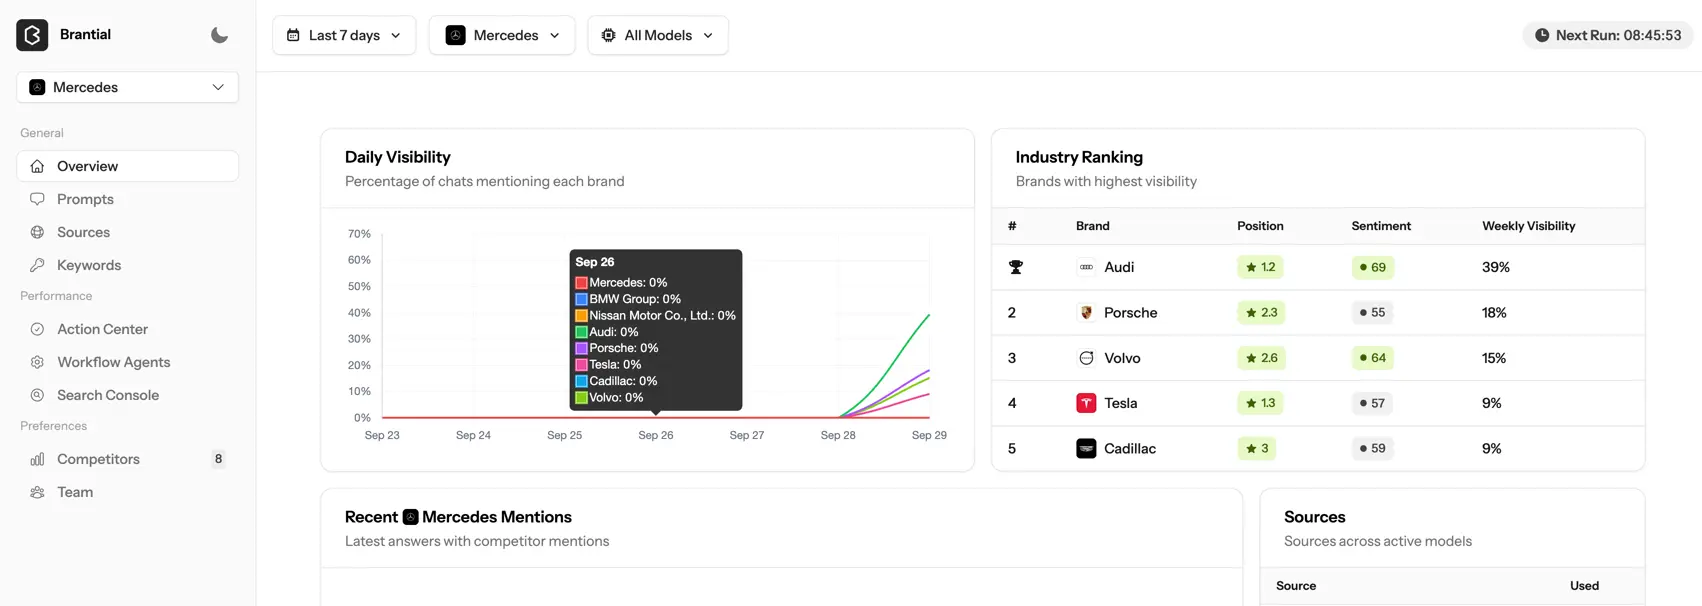Viewport: 1702px width, 606px height.
Task: Open the Mercedes filter in top bar
Action: coord(502,35)
